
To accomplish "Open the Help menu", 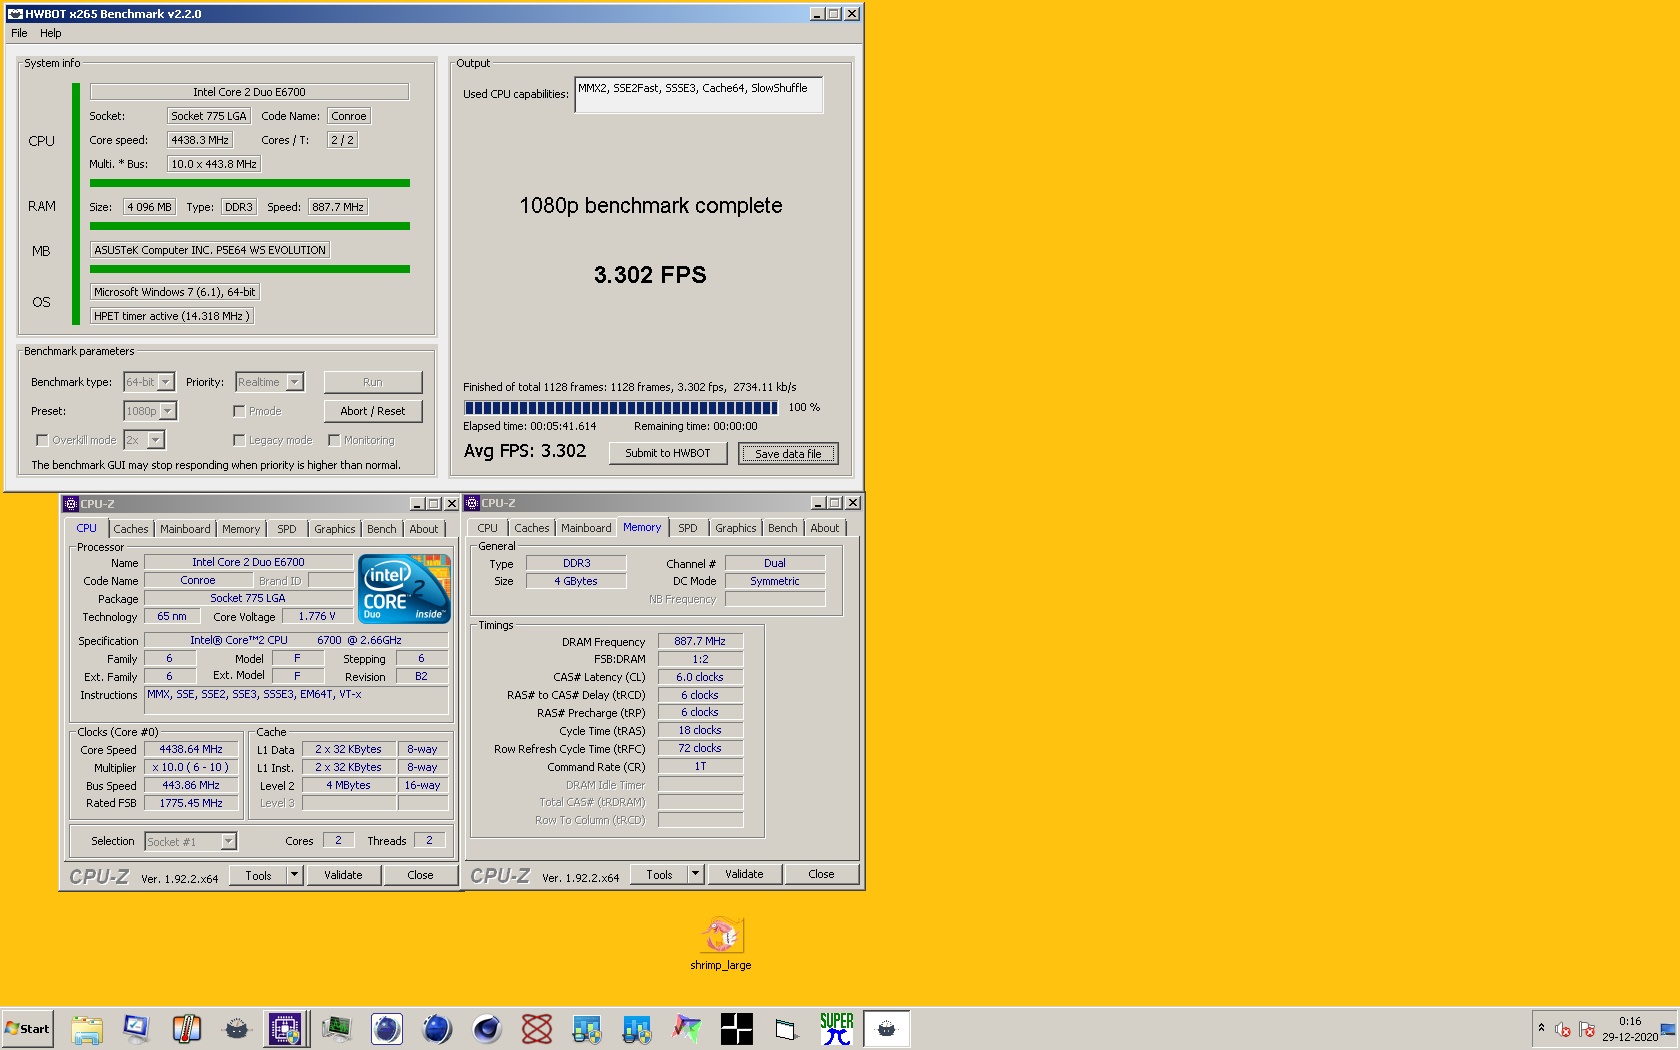I will coord(50,33).
